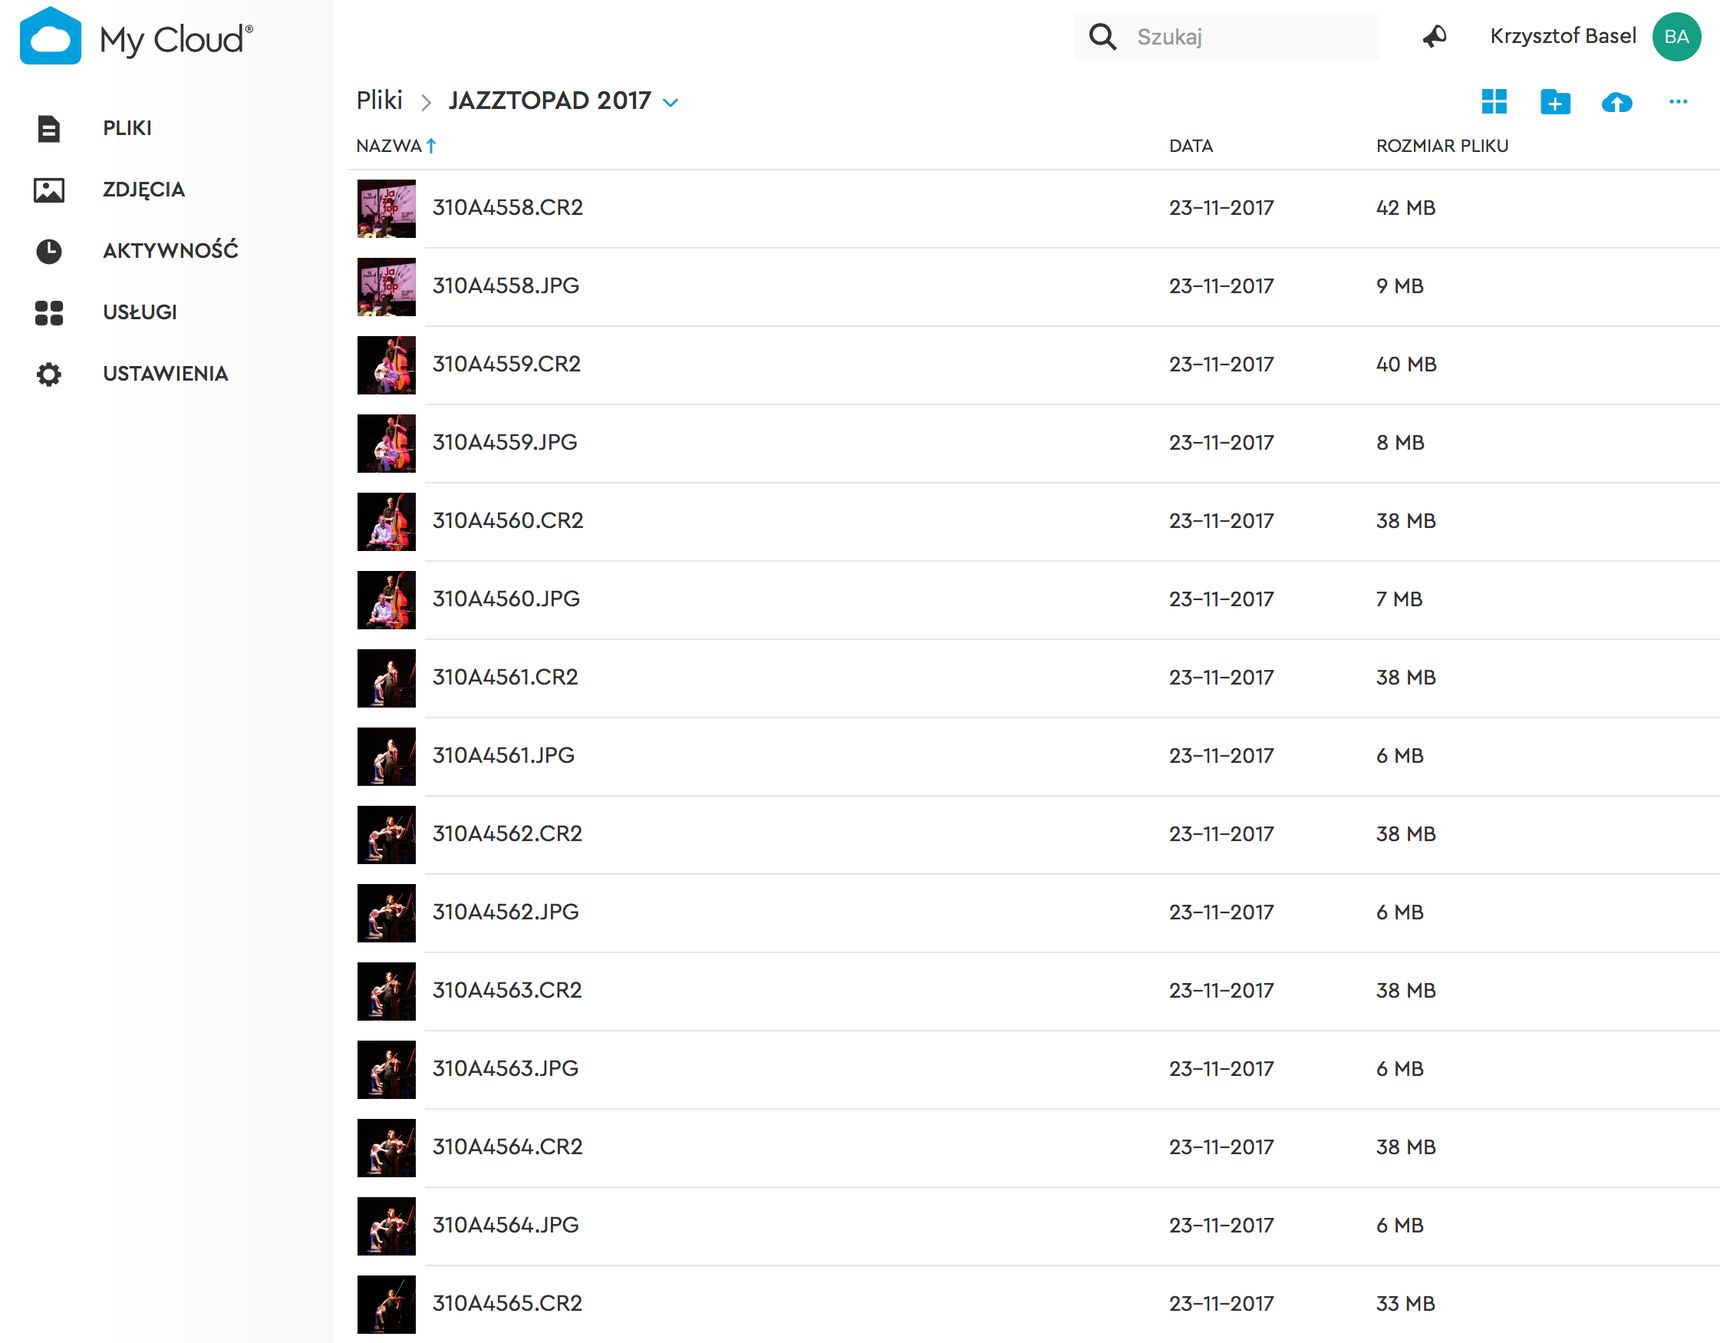The image size is (1720, 1343).
Task: Click date of 310A4558.JPG row
Action: pyautogui.click(x=1221, y=286)
